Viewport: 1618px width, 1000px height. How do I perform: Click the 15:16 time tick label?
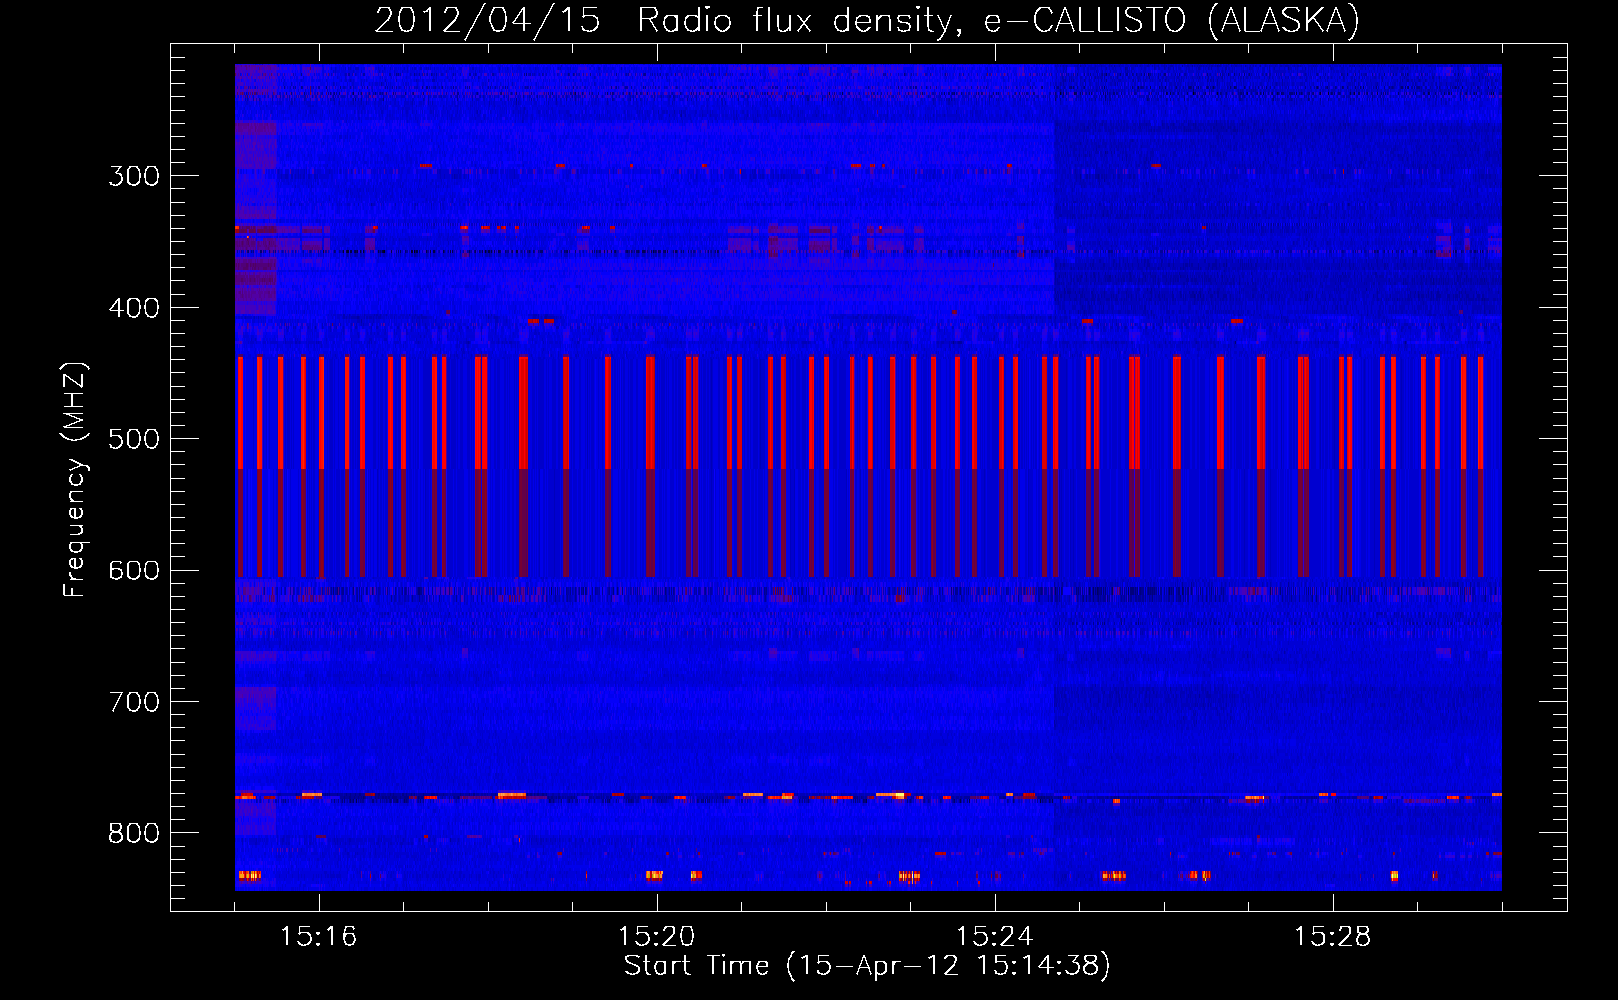click(x=319, y=936)
